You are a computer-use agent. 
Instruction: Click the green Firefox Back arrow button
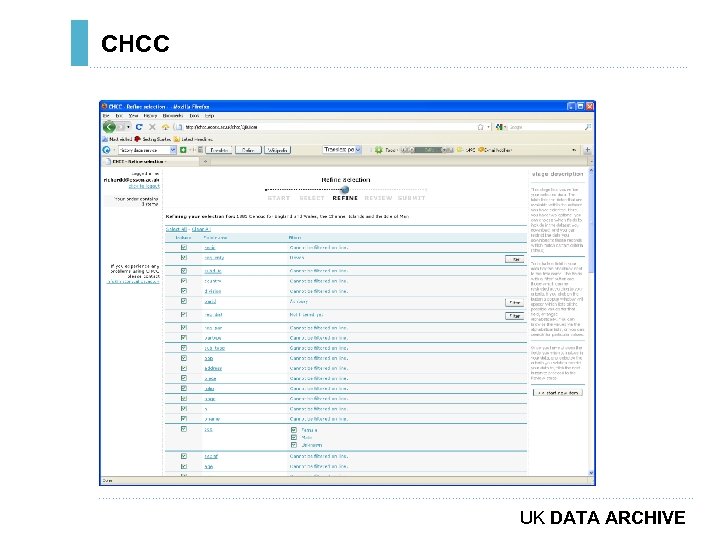(109, 127)
